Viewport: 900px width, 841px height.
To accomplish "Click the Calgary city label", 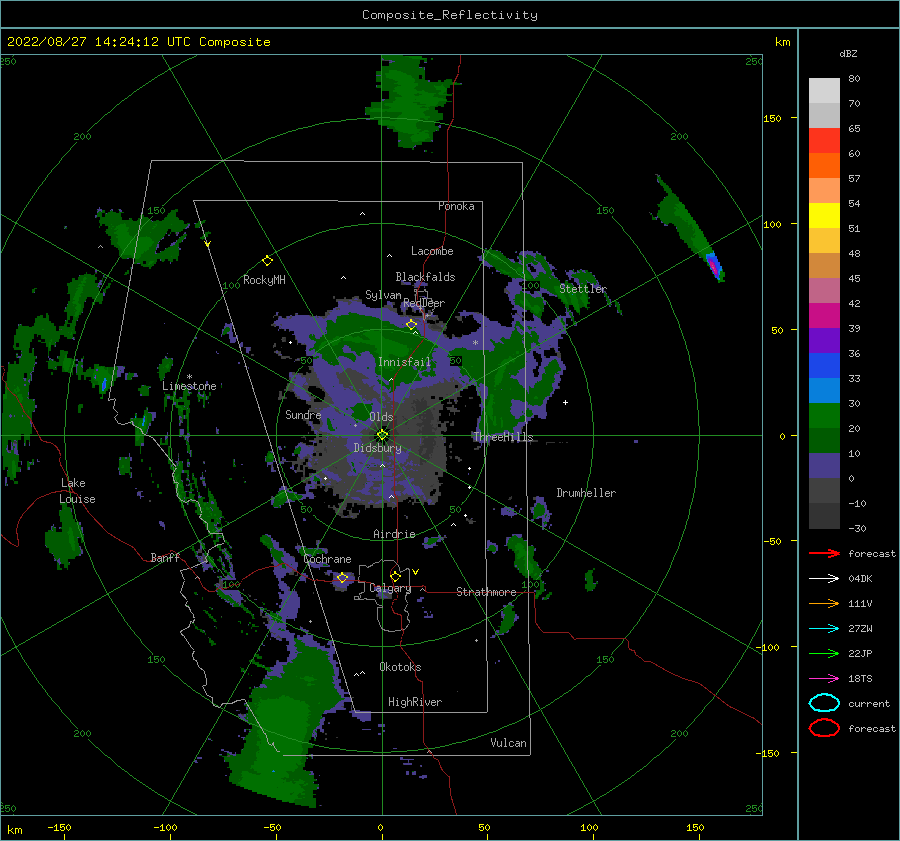I will (390, 588).
